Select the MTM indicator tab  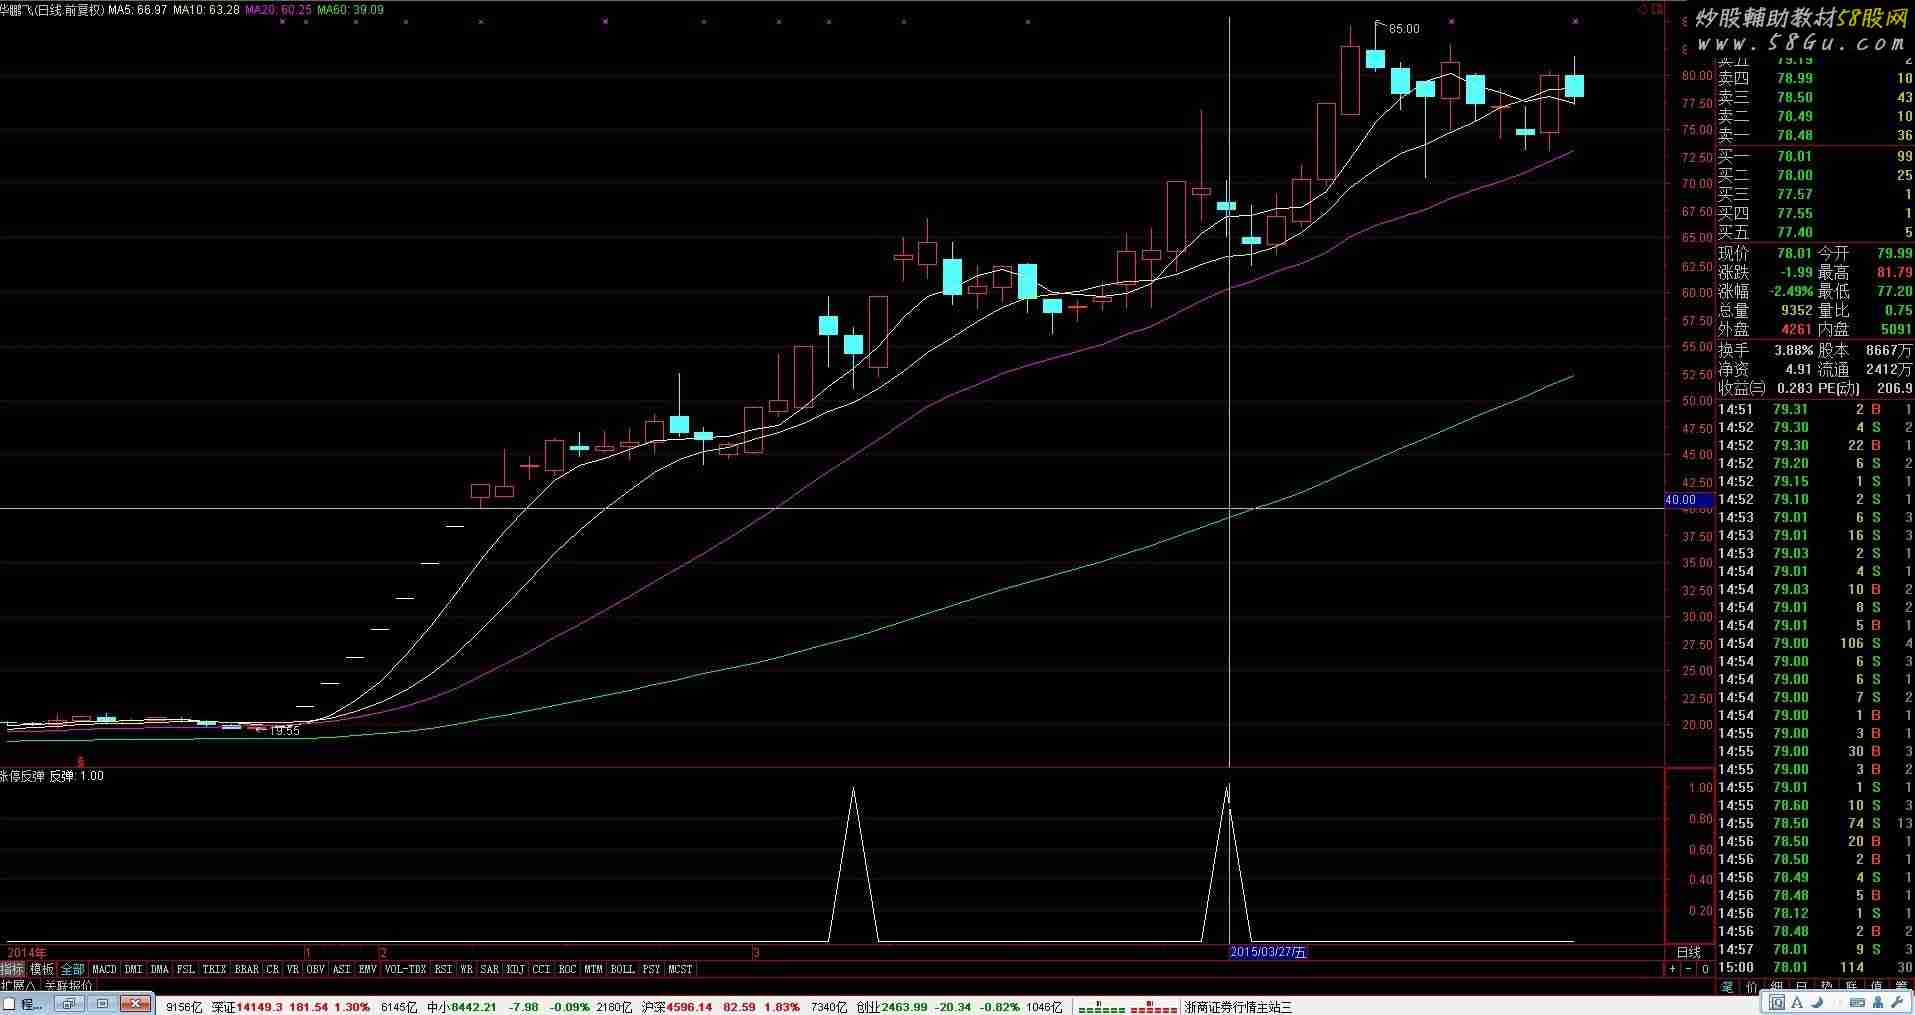tap(593, 969)
